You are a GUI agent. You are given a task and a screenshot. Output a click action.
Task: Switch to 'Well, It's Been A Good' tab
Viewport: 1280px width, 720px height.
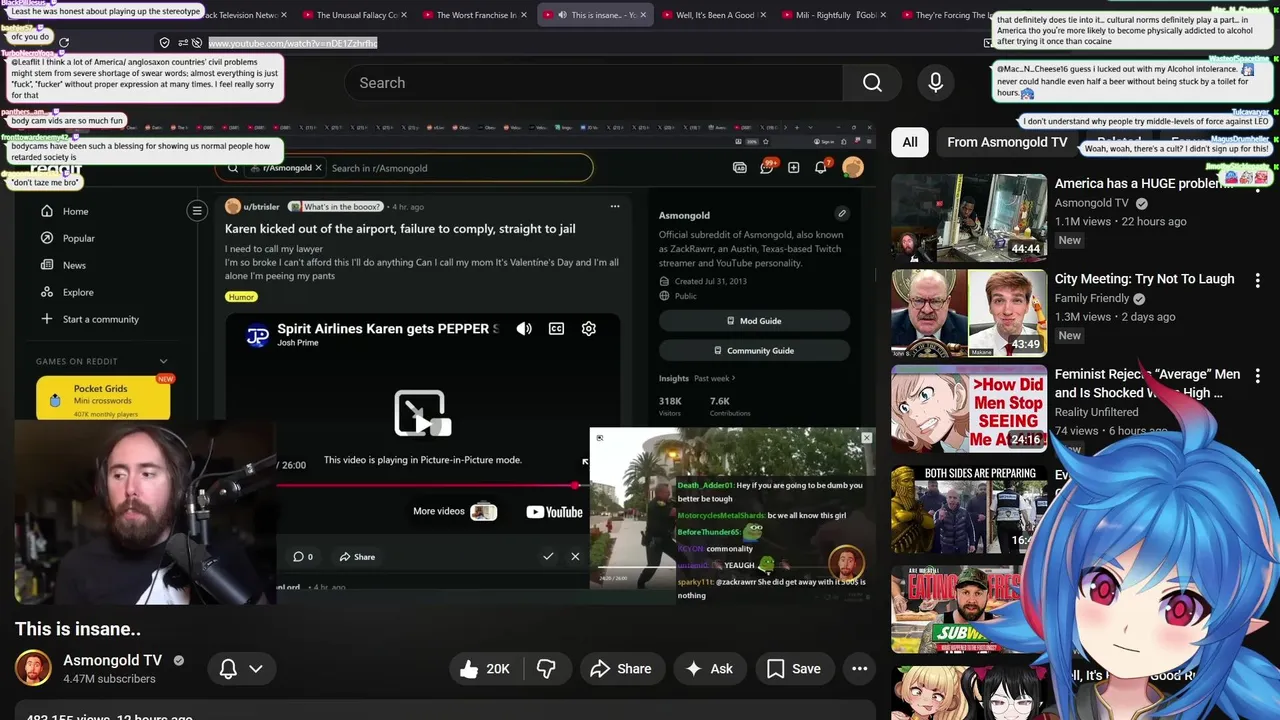pyautogui.click(x=715, y=15)
